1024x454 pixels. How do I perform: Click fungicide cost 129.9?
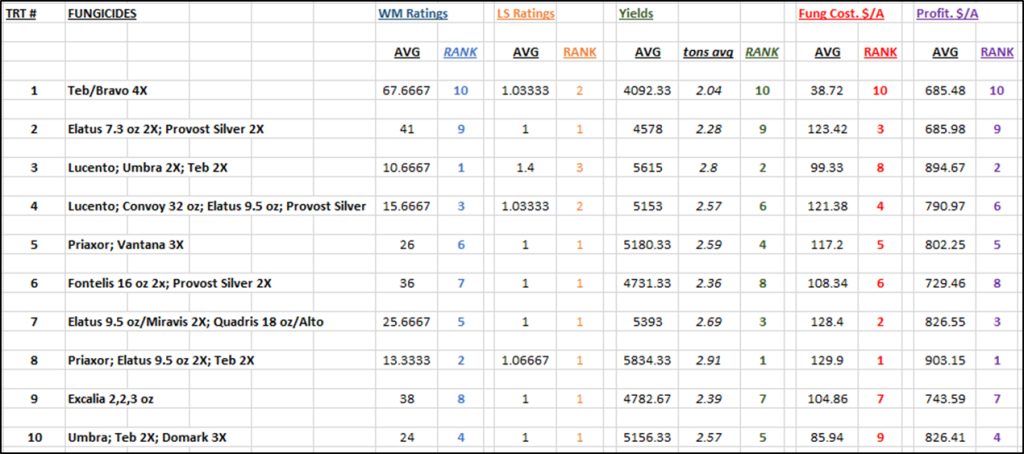coord(827,361)
